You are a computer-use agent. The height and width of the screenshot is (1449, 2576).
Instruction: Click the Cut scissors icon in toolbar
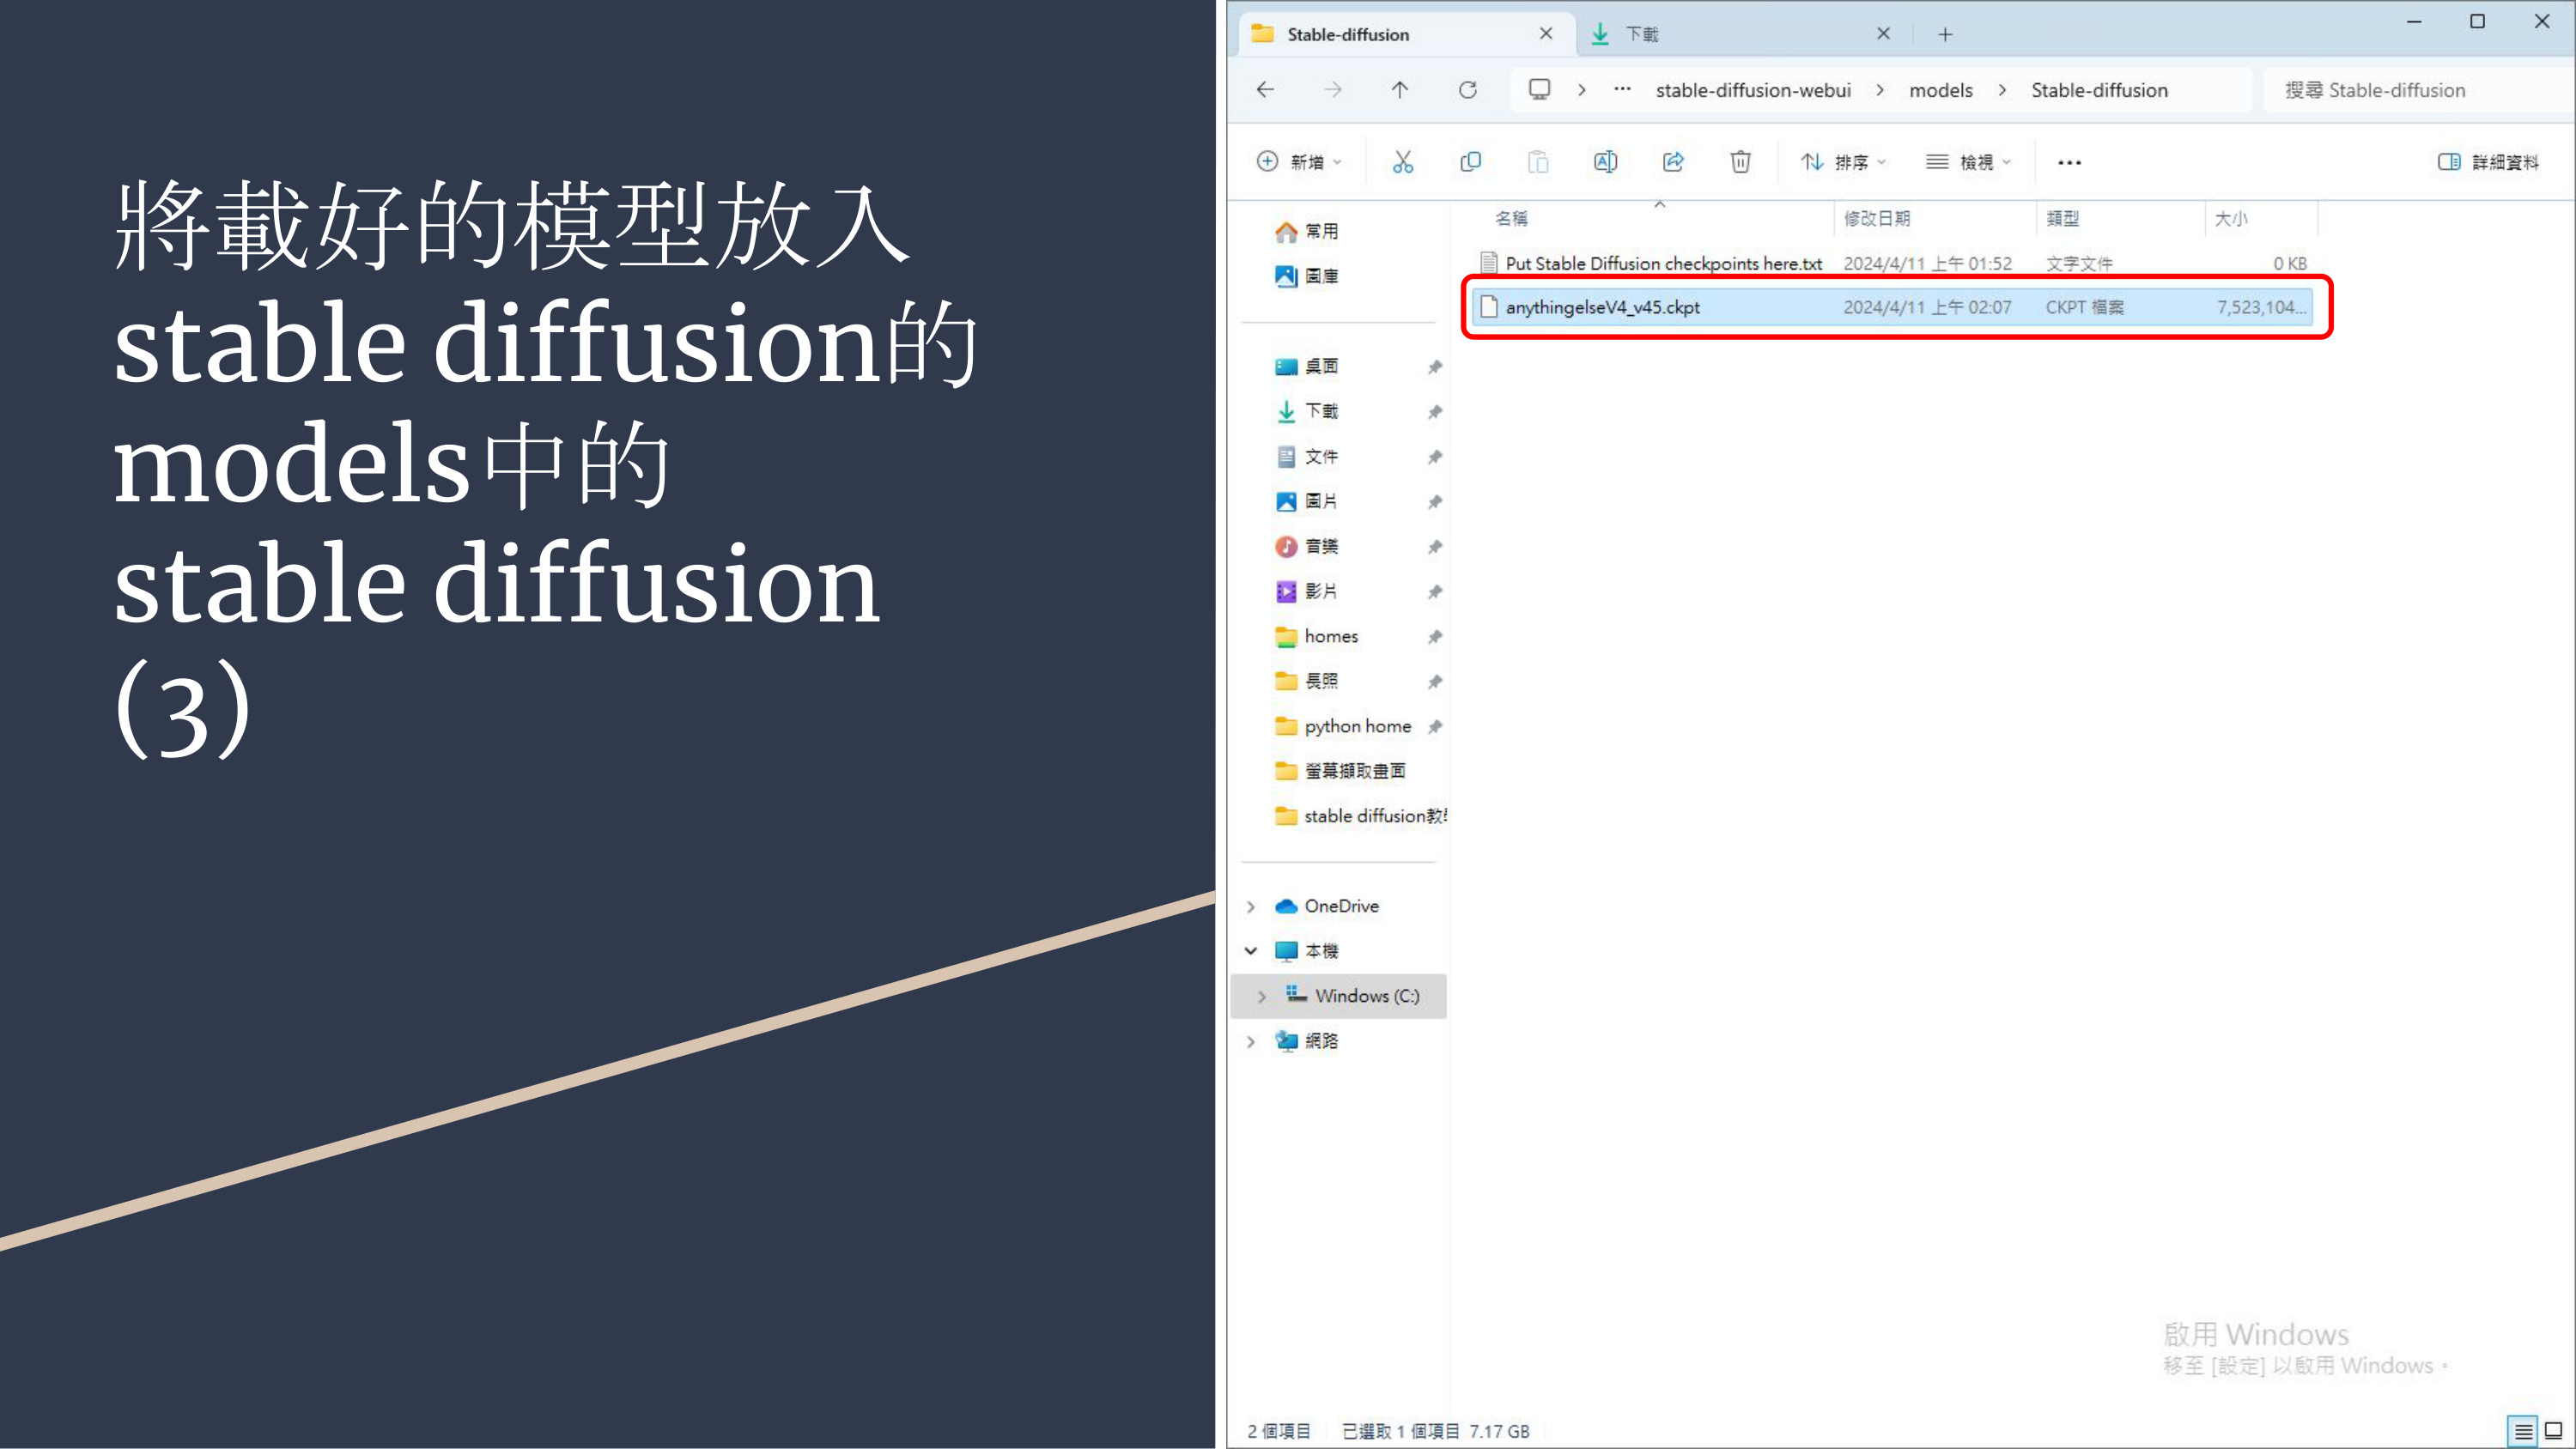1403,162
